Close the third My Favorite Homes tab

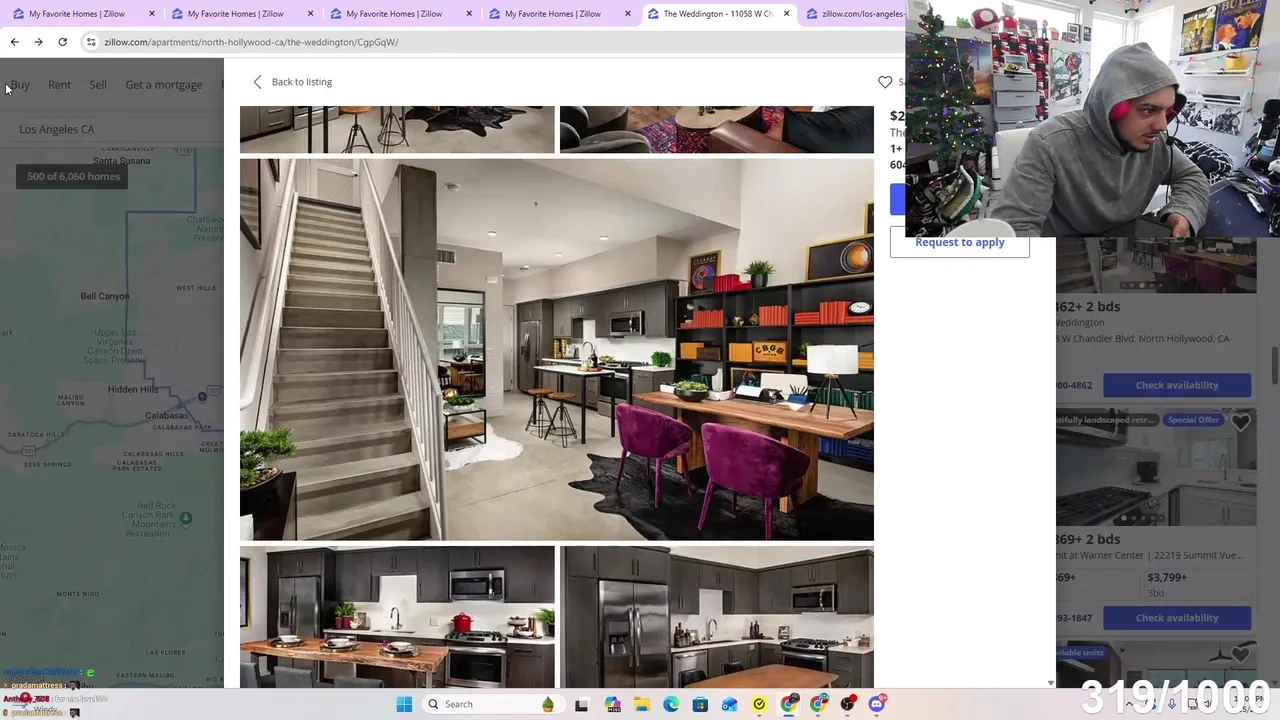pyautogui.click(x=469, y=14)
